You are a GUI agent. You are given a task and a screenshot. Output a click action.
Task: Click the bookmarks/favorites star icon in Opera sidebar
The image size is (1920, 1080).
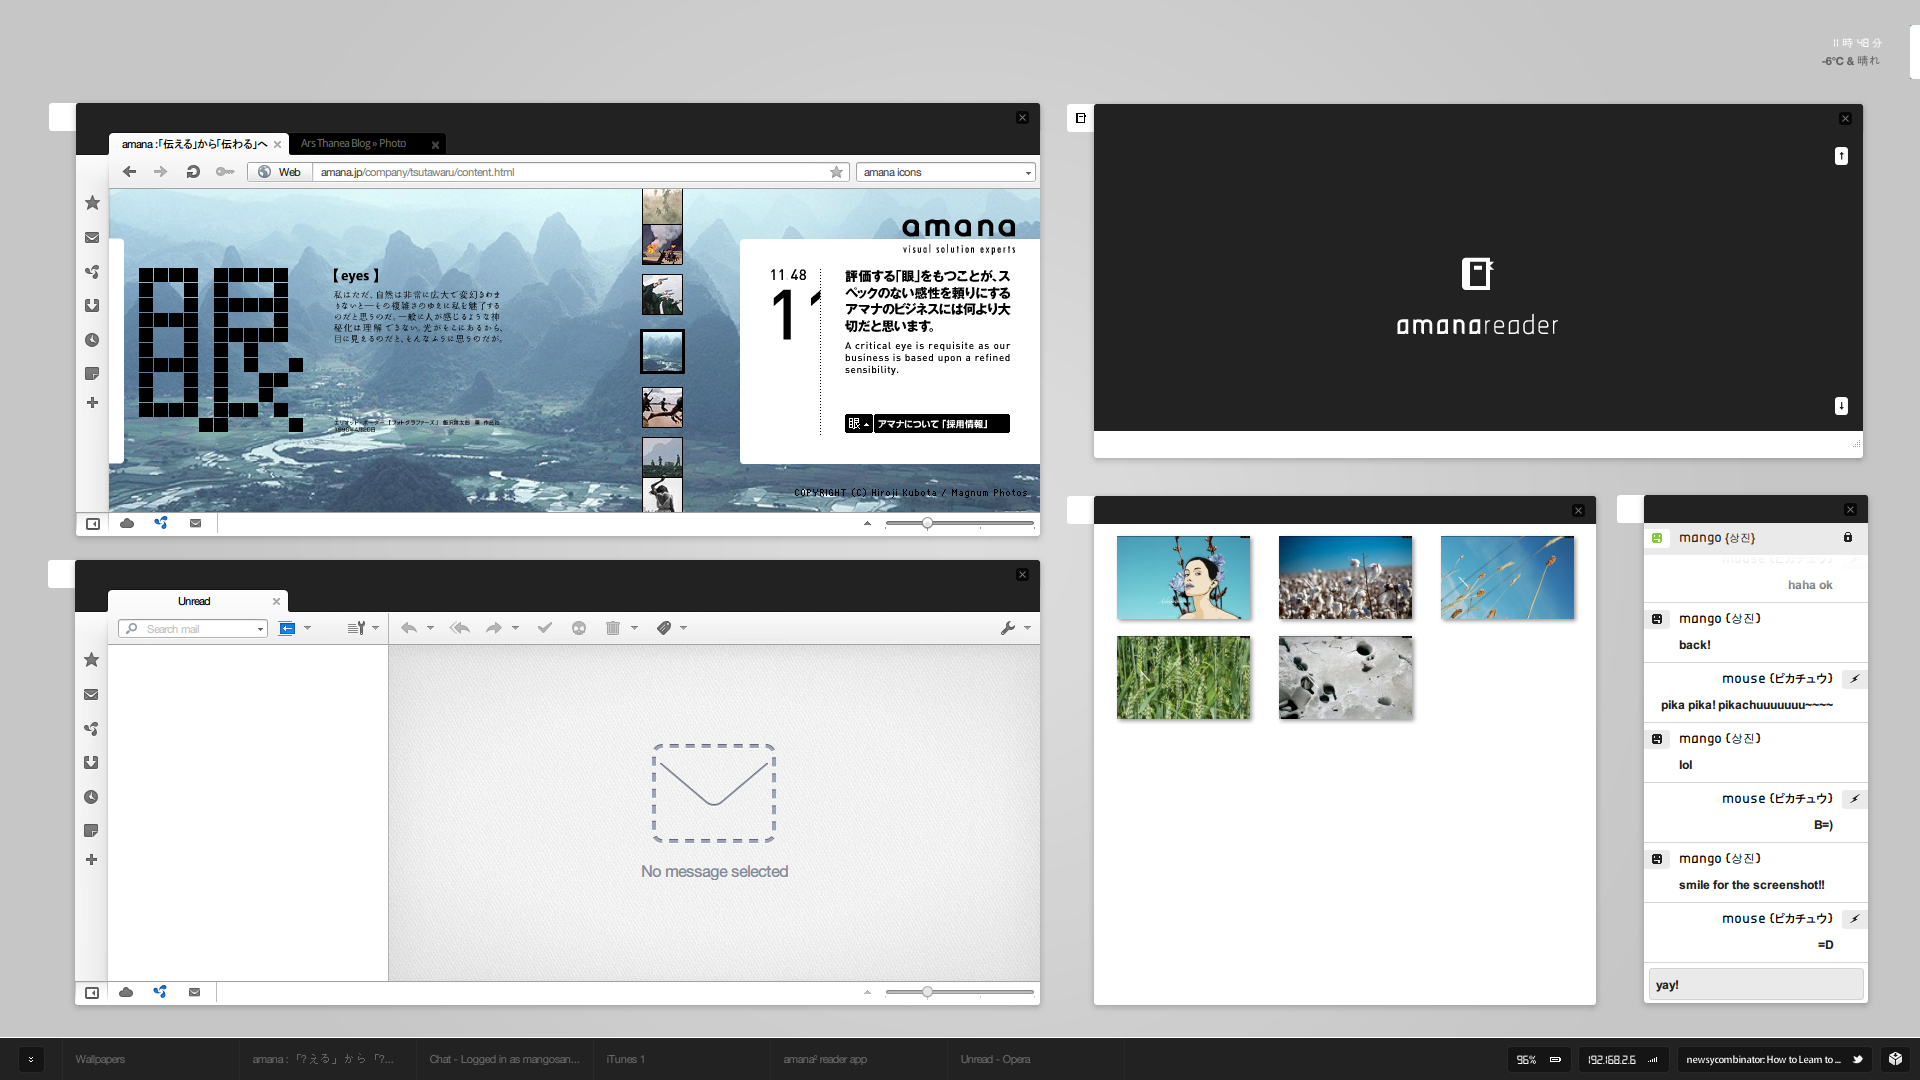(90, 202)
